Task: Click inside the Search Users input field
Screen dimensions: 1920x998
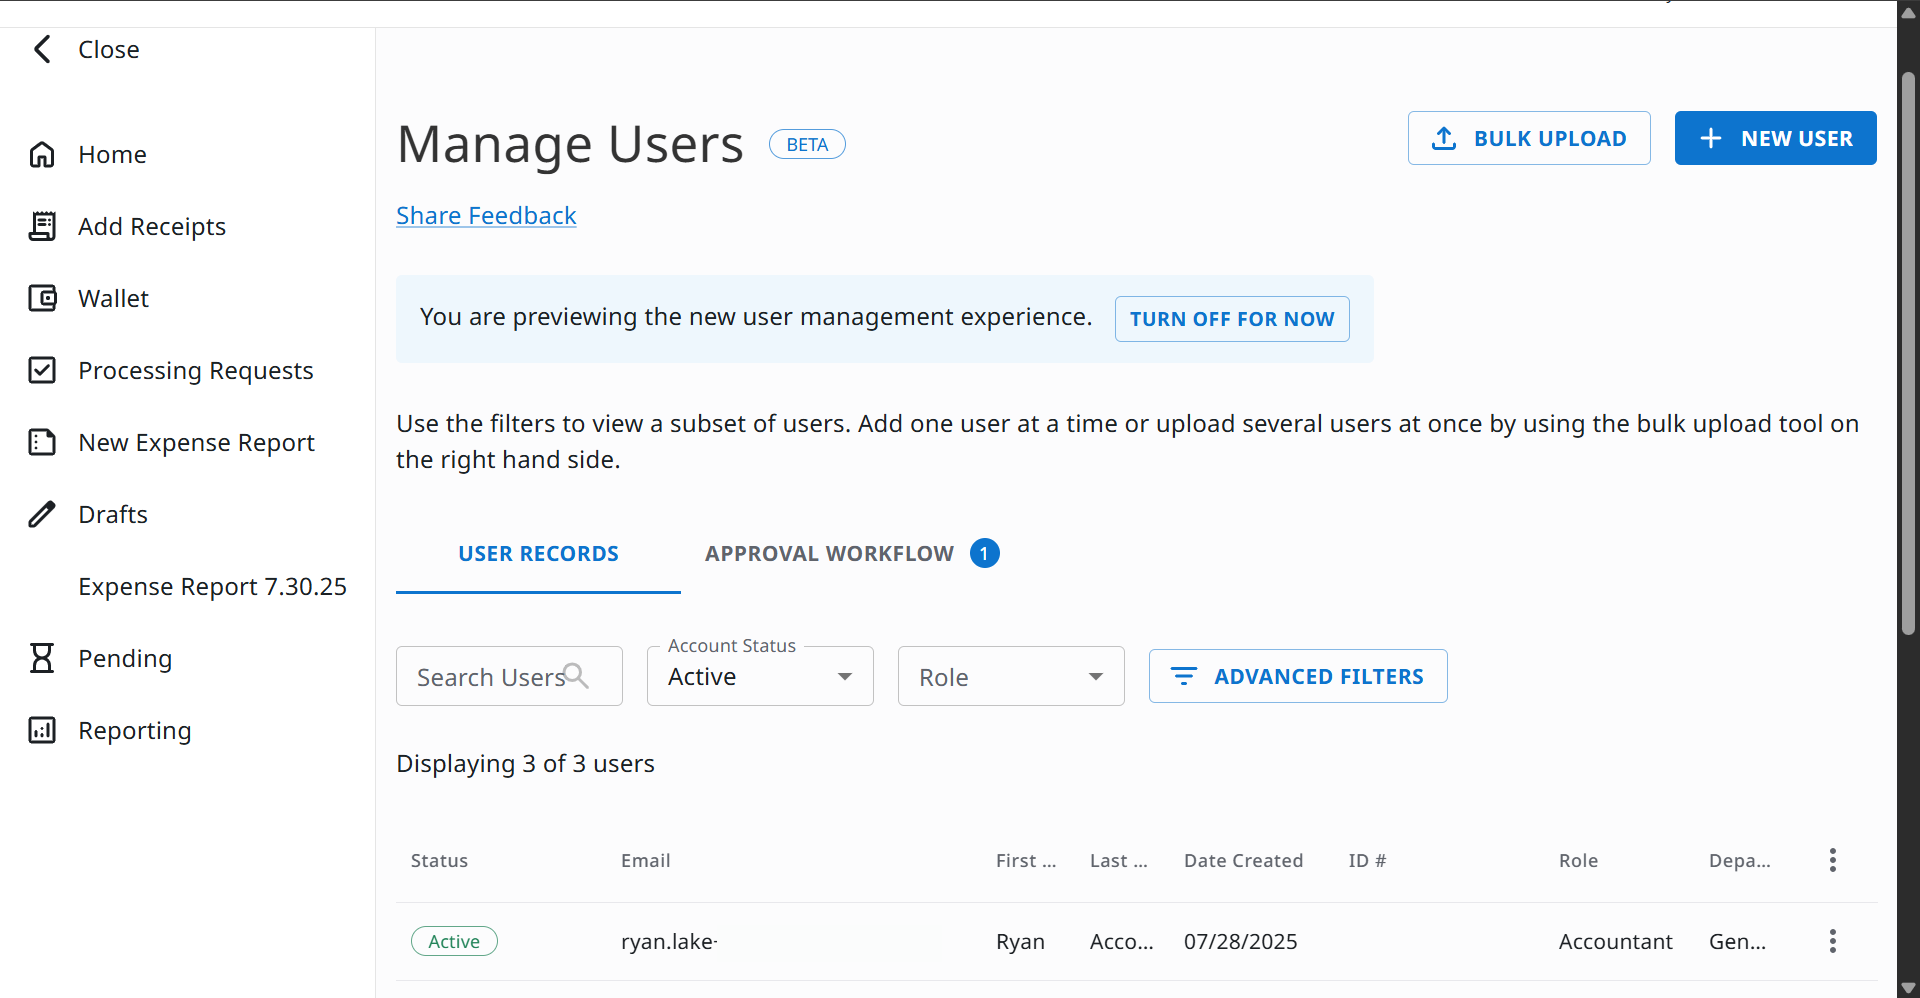Action: (x=490, y=675)
